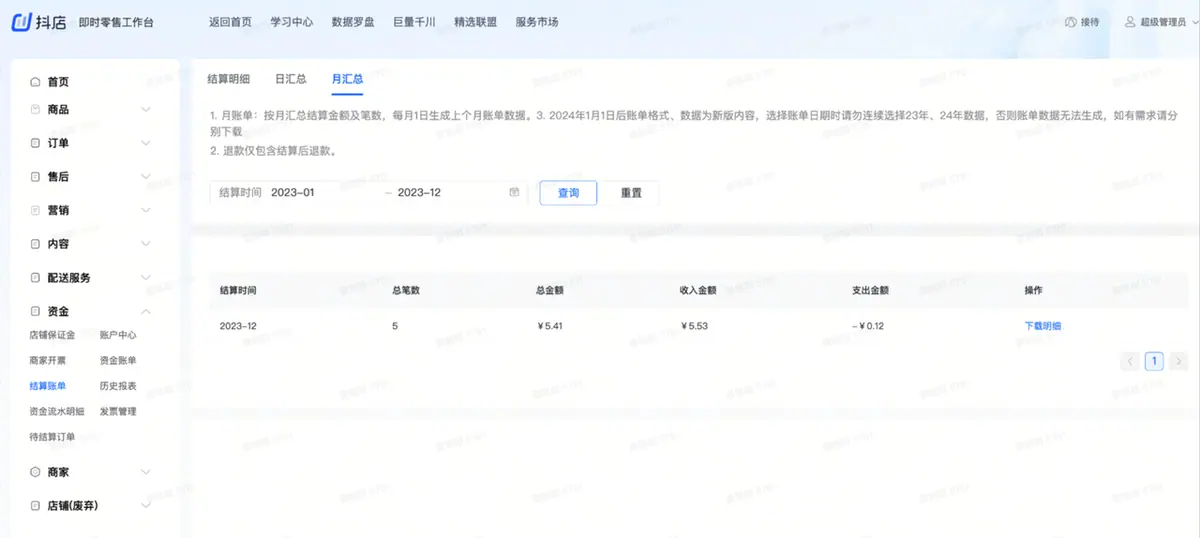This screenshot has height=538, width=1200.
Task: Open 返回首页 in top navigation
Action: (230, 22)
